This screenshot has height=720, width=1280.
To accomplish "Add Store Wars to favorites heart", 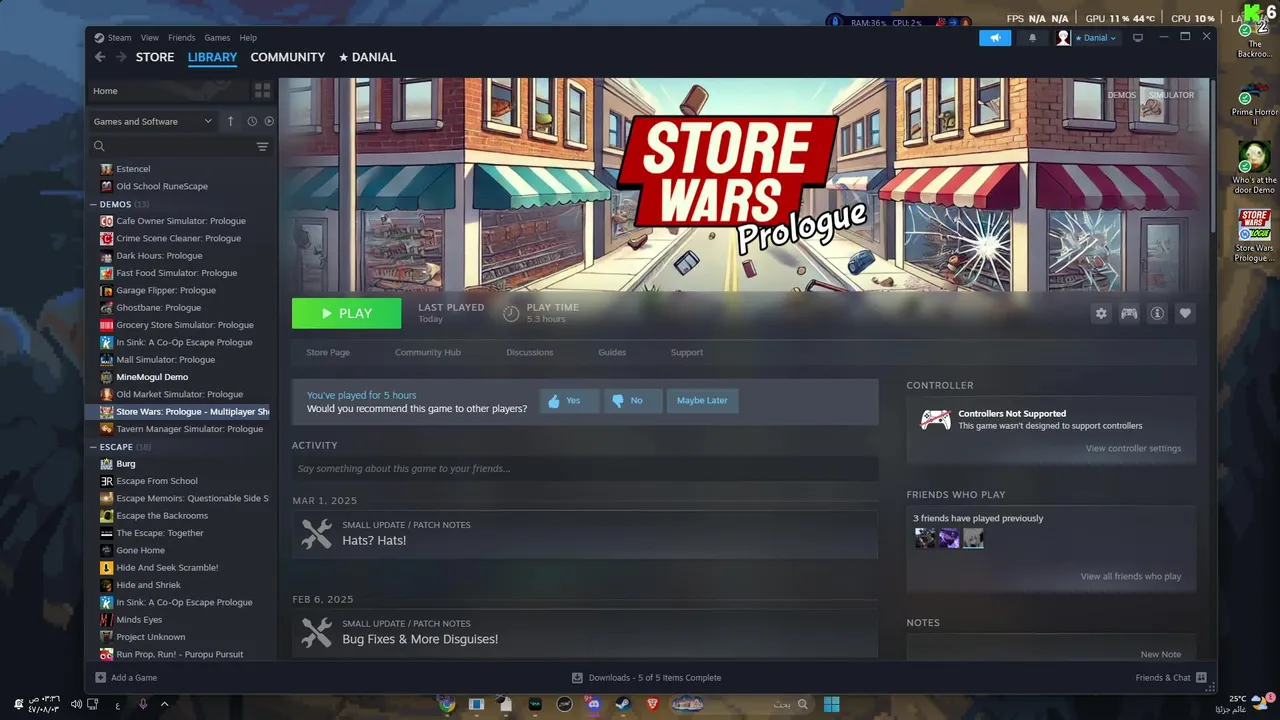I will point(1185,313).
